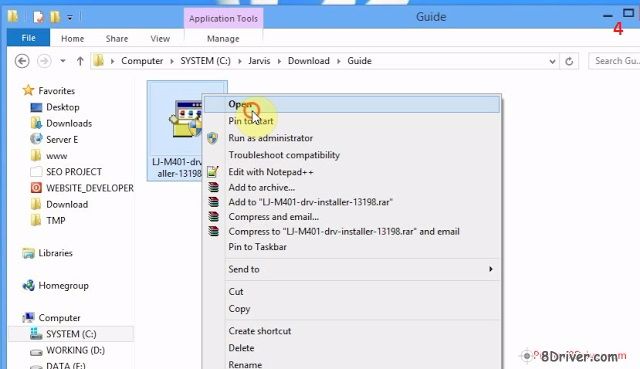
Task: Open the www folder in Favorites
Action: pos(56,156)
